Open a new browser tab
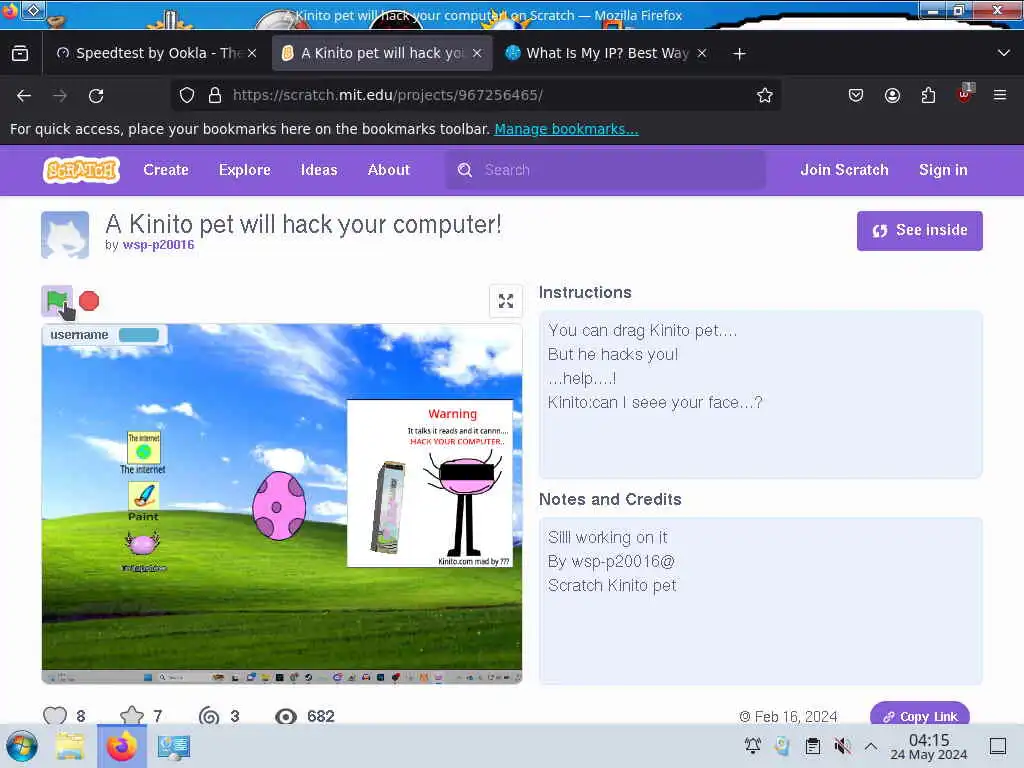This screenshot has width=1024, height=768. (x=739, y=54)
